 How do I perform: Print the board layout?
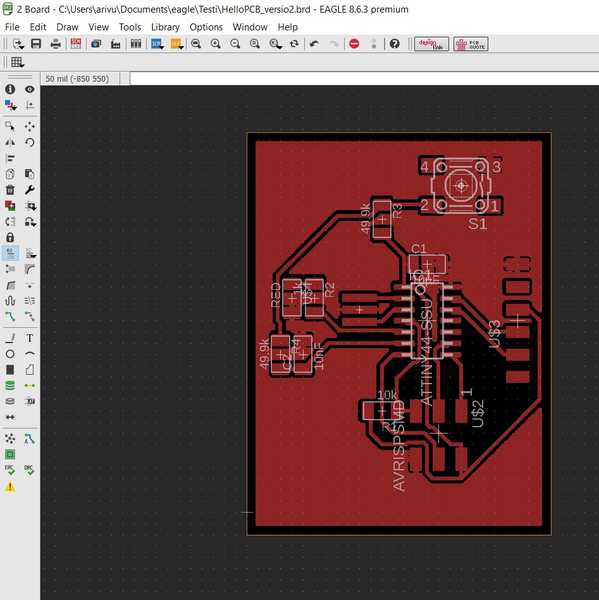tap(55, 44)
